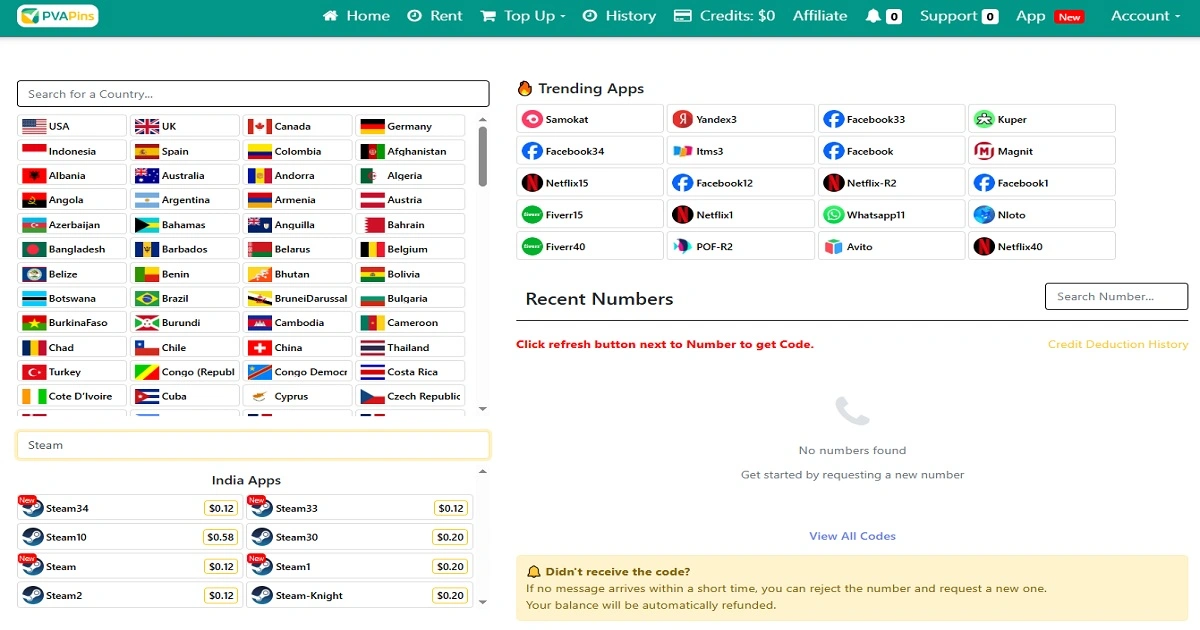
Task: Click the app search field containing Steam
Action: pos(253,445)
